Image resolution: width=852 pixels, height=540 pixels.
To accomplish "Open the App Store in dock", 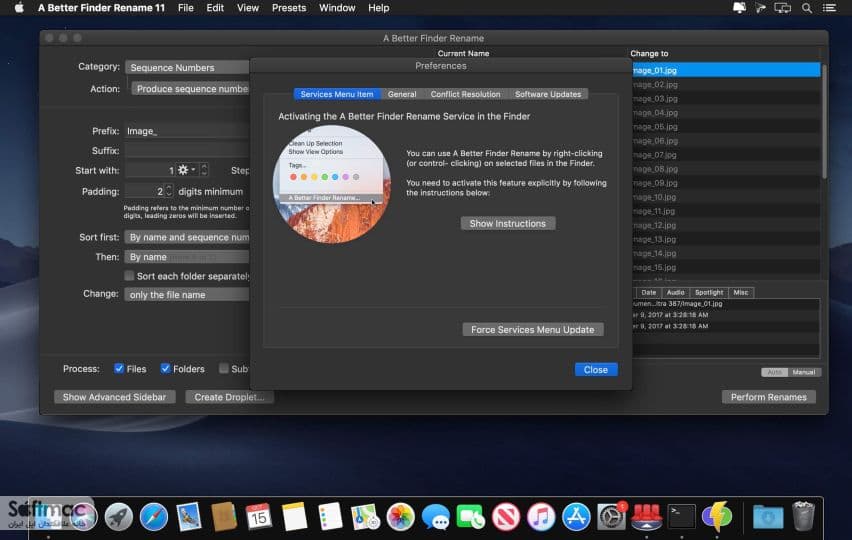I will (x=576, y=516).
